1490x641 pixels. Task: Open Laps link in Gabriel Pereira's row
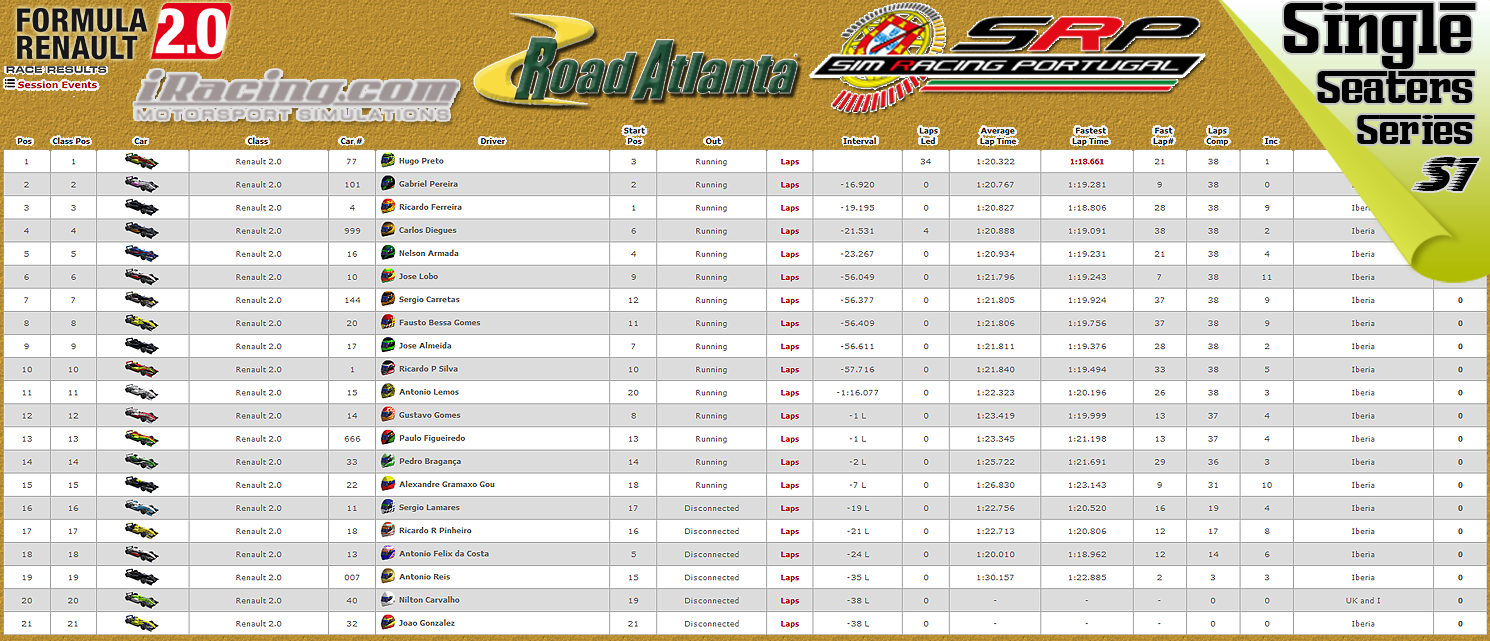(x=790, y=184)
